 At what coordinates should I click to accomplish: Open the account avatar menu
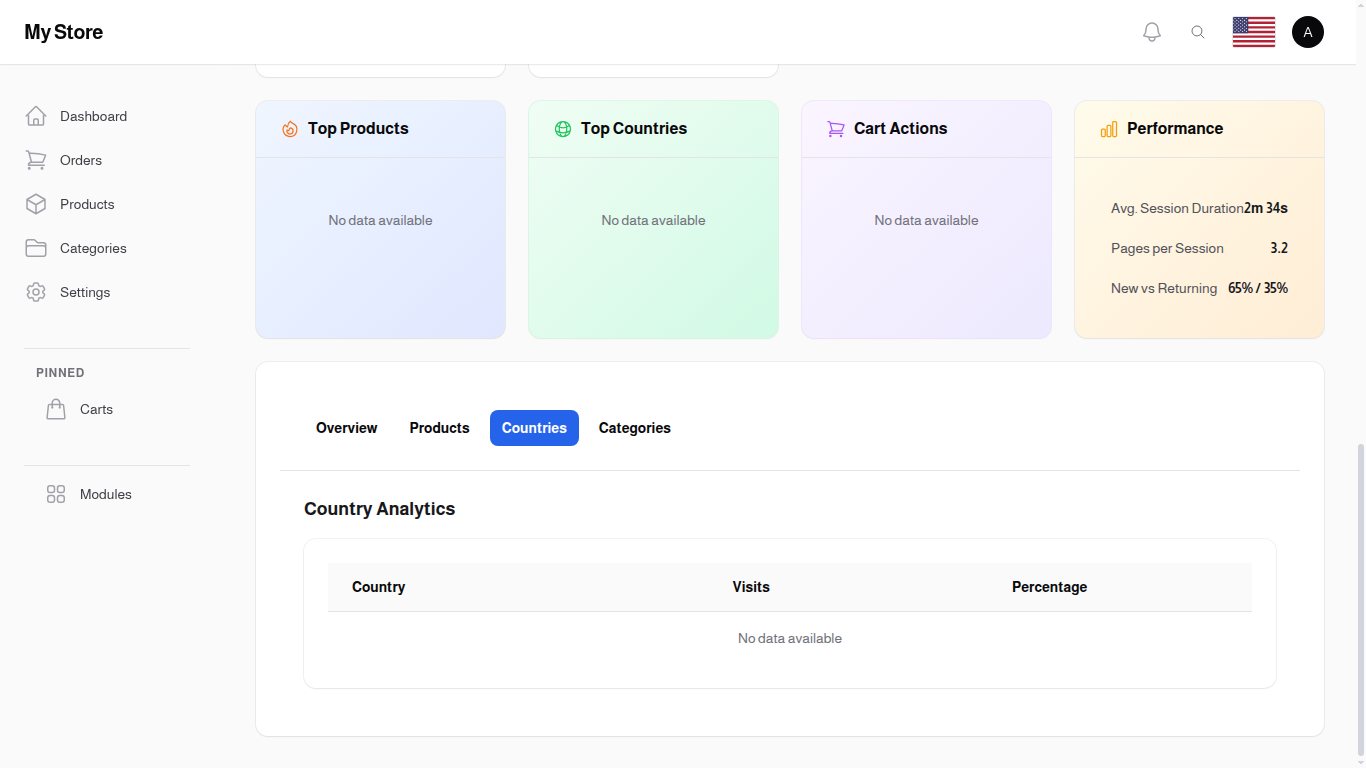pos(1308,31)
